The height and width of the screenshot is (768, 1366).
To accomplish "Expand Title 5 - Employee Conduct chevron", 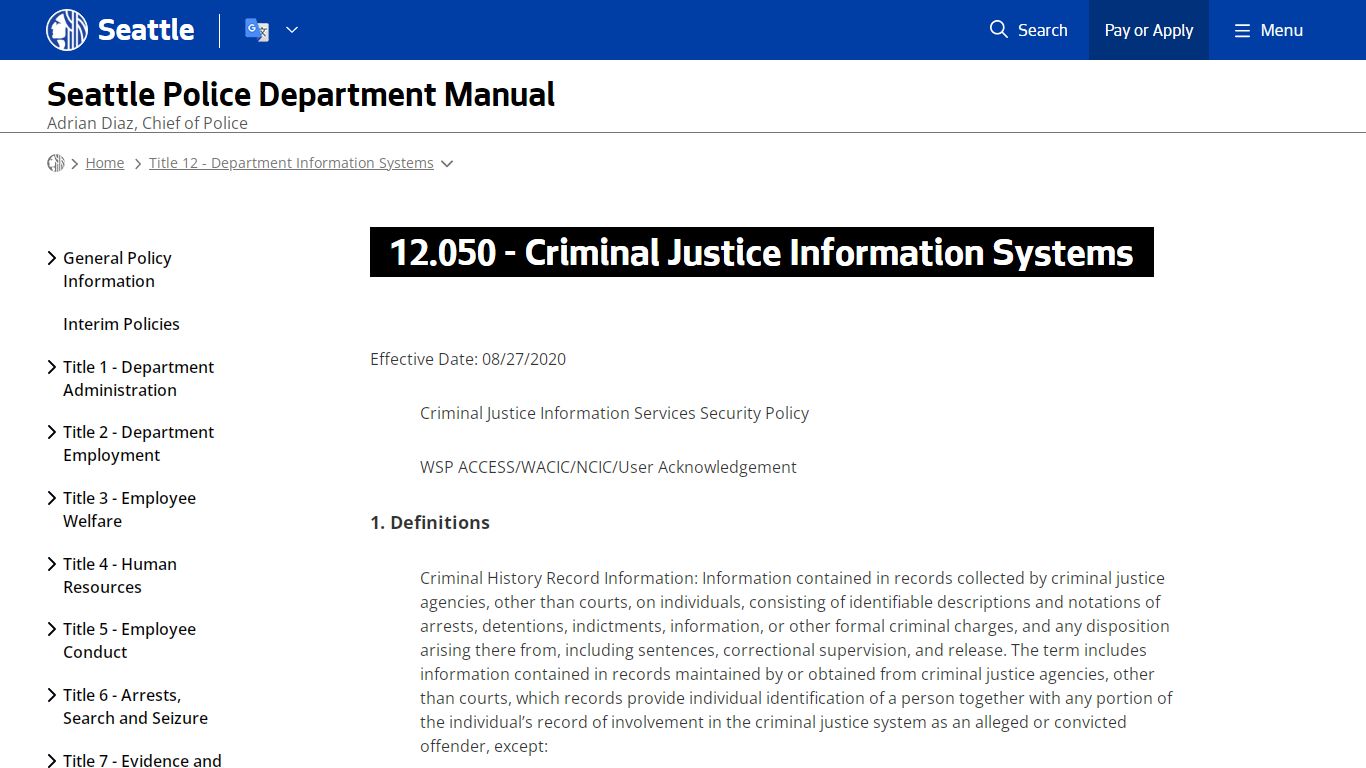I will (52, 629).
